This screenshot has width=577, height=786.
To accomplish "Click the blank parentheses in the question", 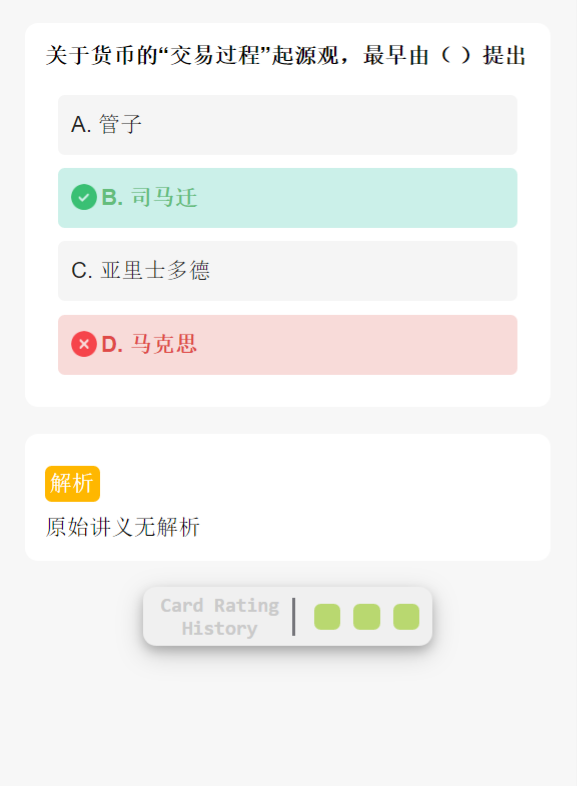I will (x=455, y=55).
